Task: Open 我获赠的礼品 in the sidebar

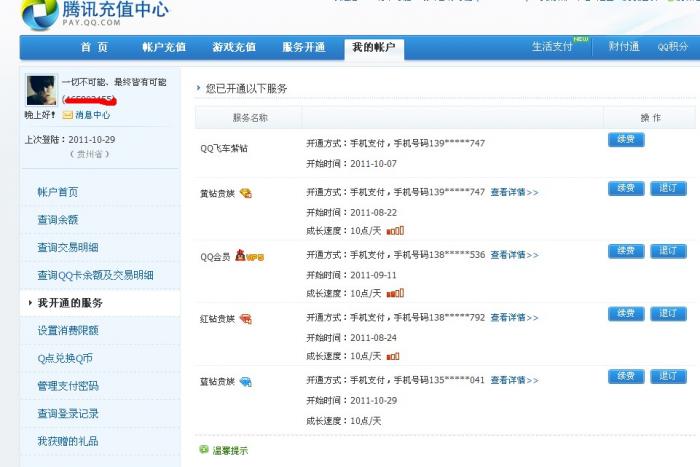Action: coord(68,441)
